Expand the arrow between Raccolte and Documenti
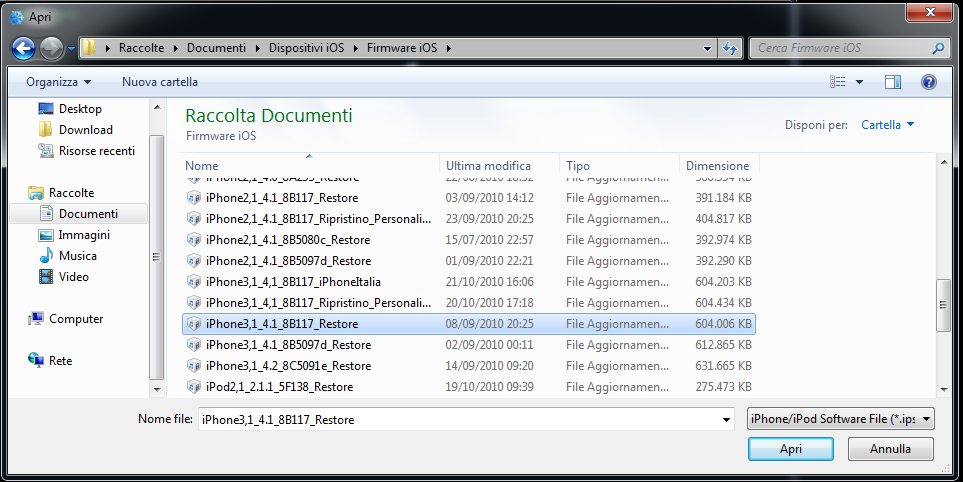963x482 pixels. pos(175,48)
